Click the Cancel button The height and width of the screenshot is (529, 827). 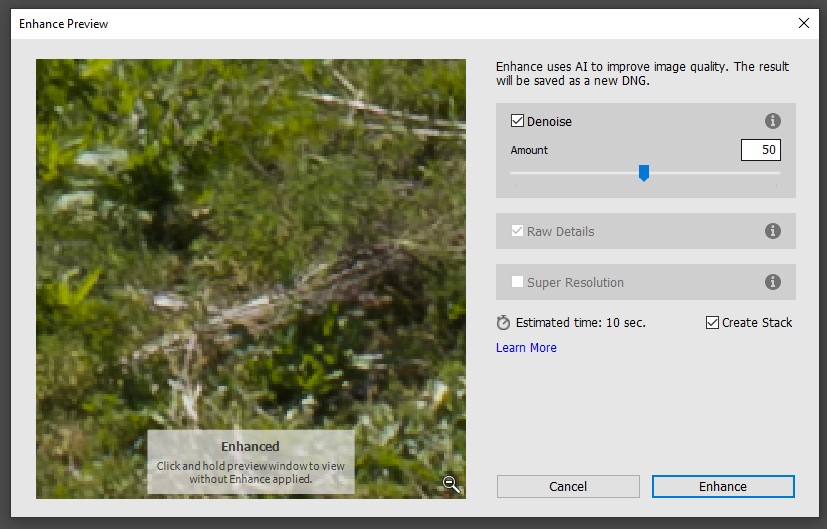pos(568,486)
